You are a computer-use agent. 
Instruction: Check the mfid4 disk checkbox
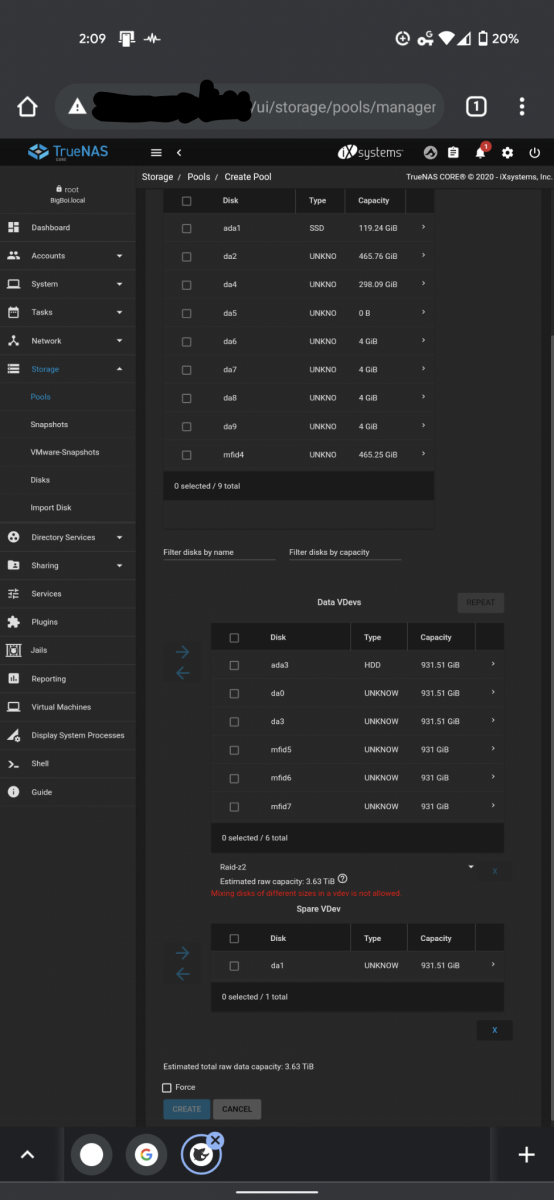[x=186, y=455]
